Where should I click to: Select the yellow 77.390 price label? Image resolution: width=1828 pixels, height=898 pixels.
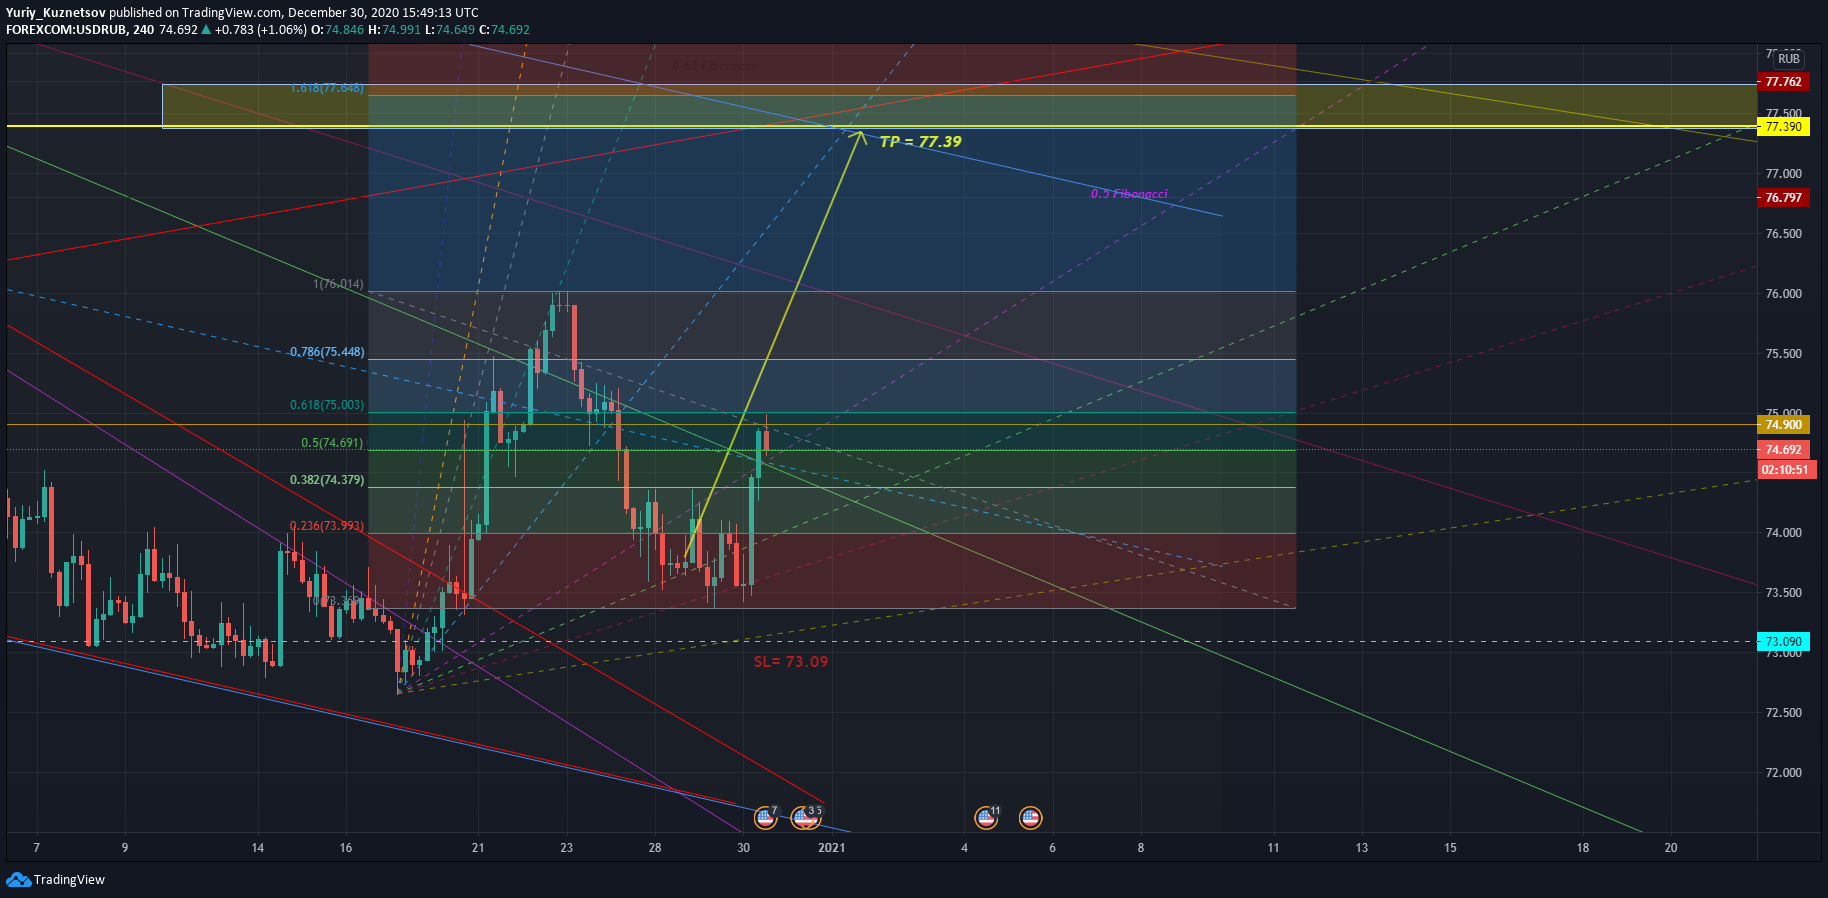coord(1783,127)
